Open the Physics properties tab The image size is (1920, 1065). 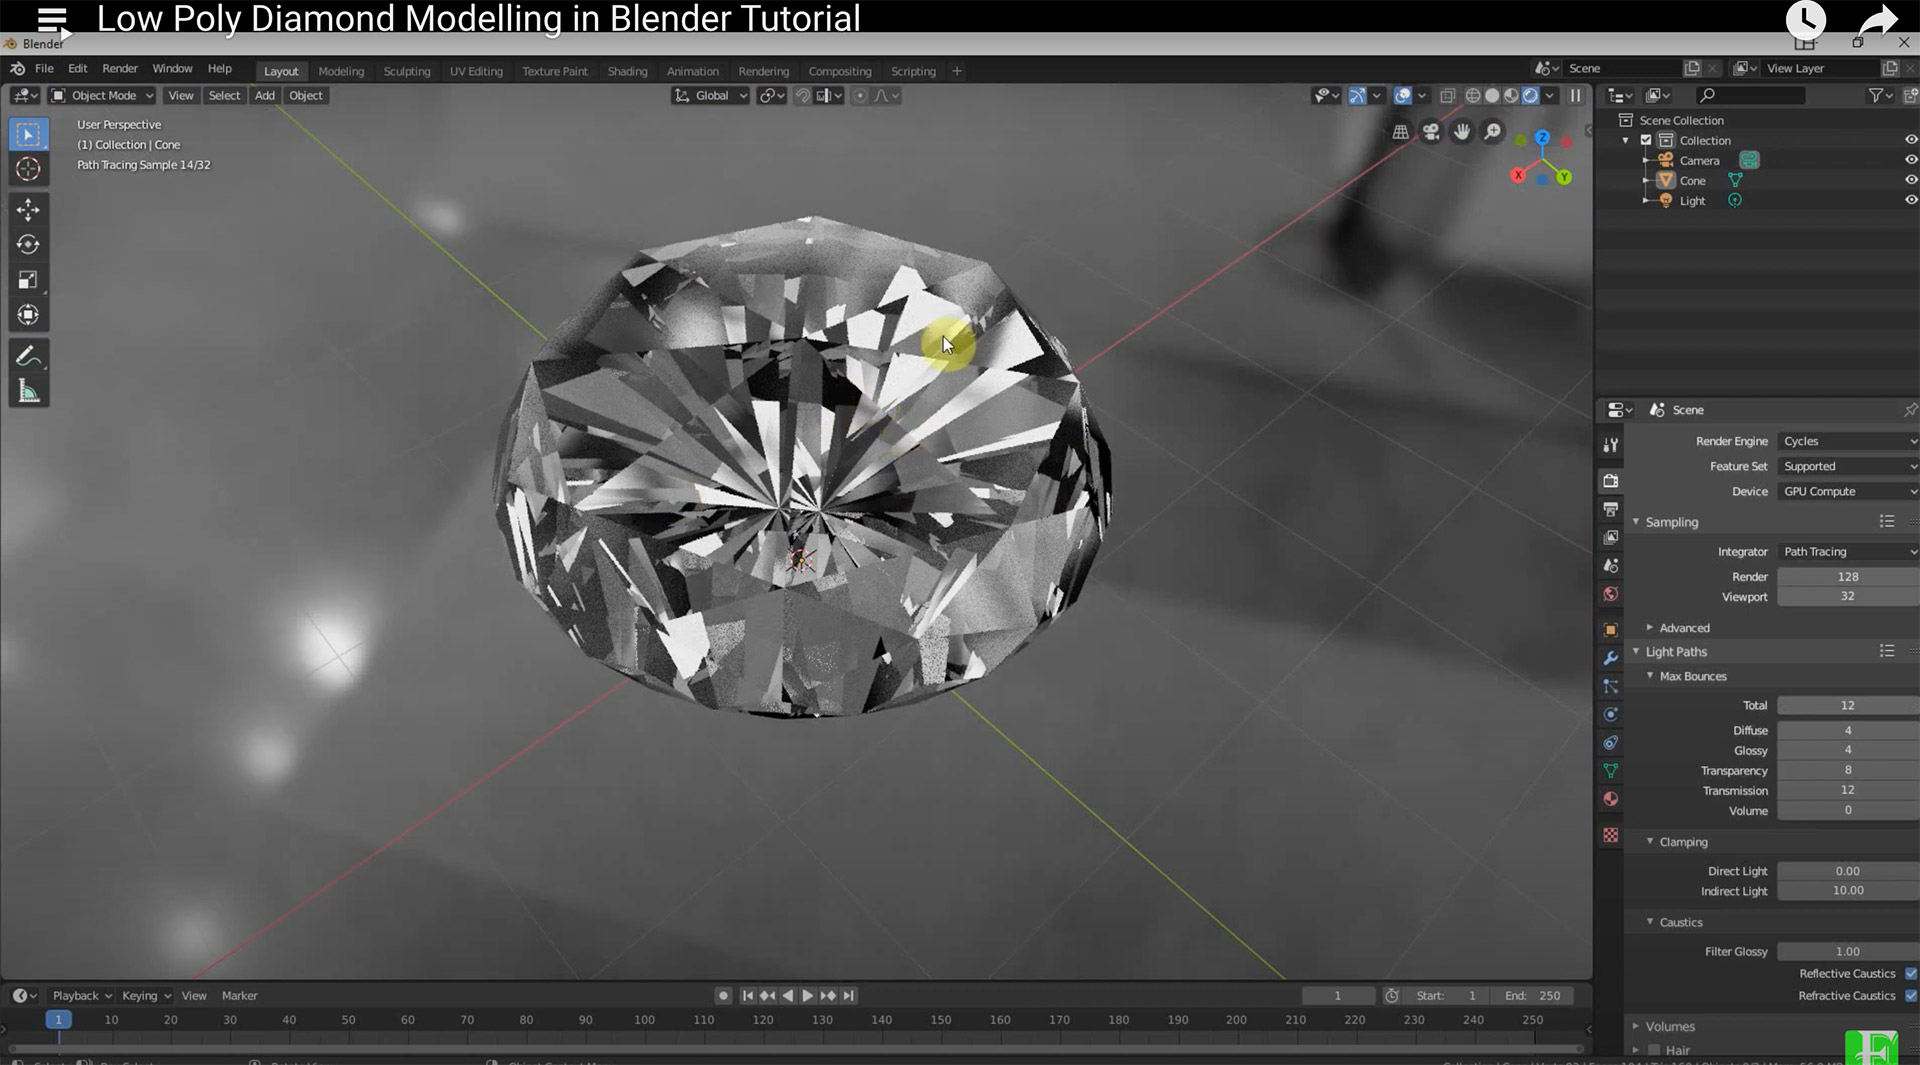1610,714
